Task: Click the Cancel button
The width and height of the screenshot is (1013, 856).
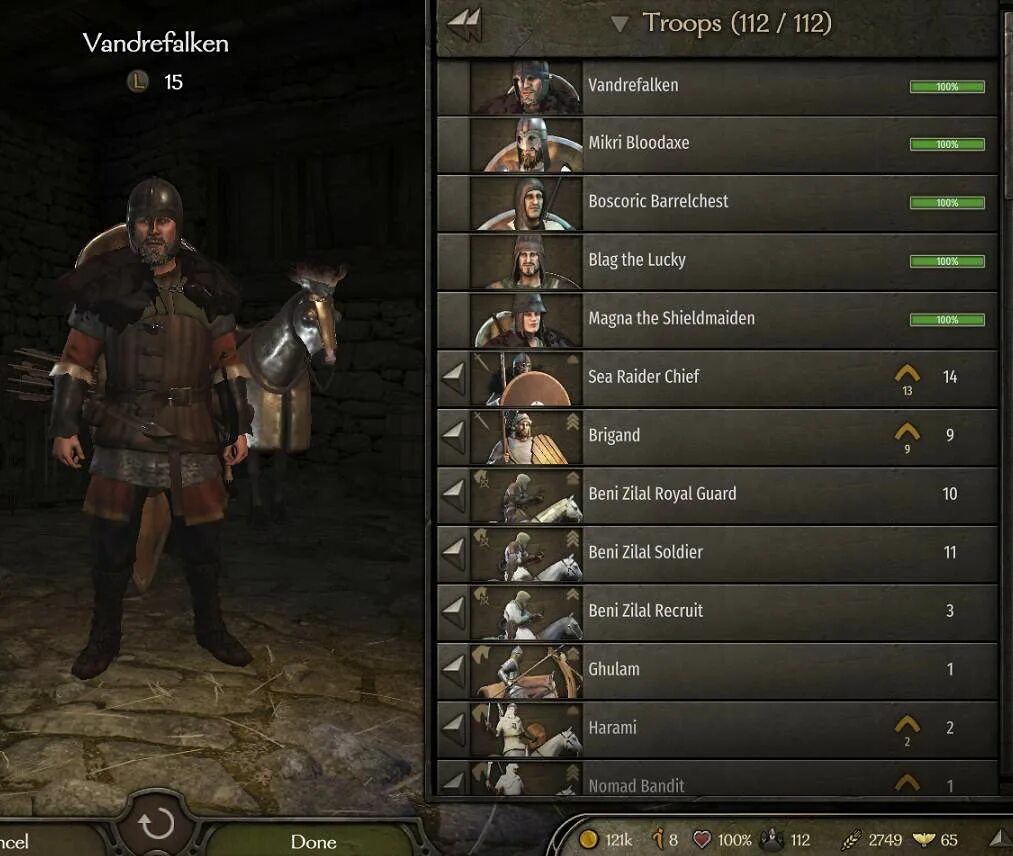Action: click(14, 841)
